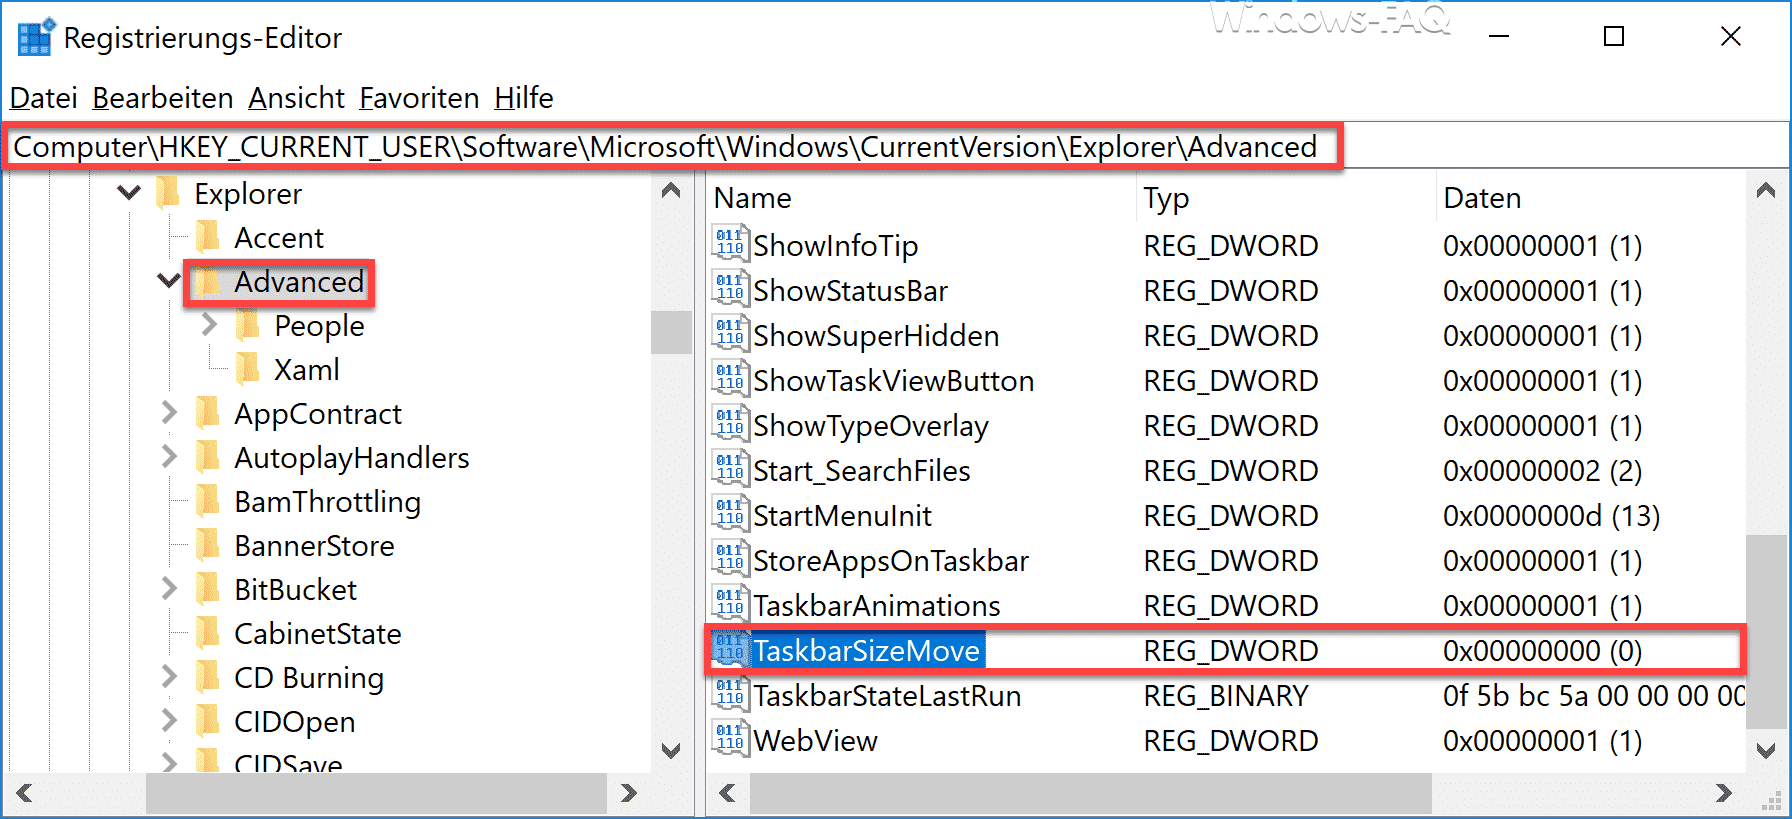1792x819 pixels.
Task: Click the folder icon of the People key
Action: click(248, 325)
